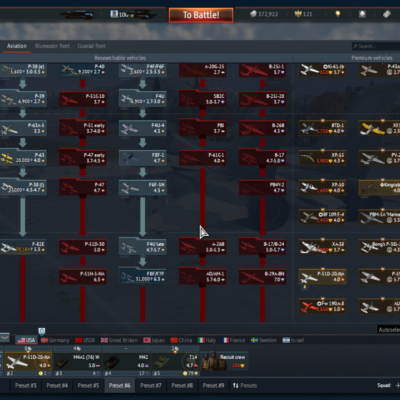Click the vehicle Search field

376,46
